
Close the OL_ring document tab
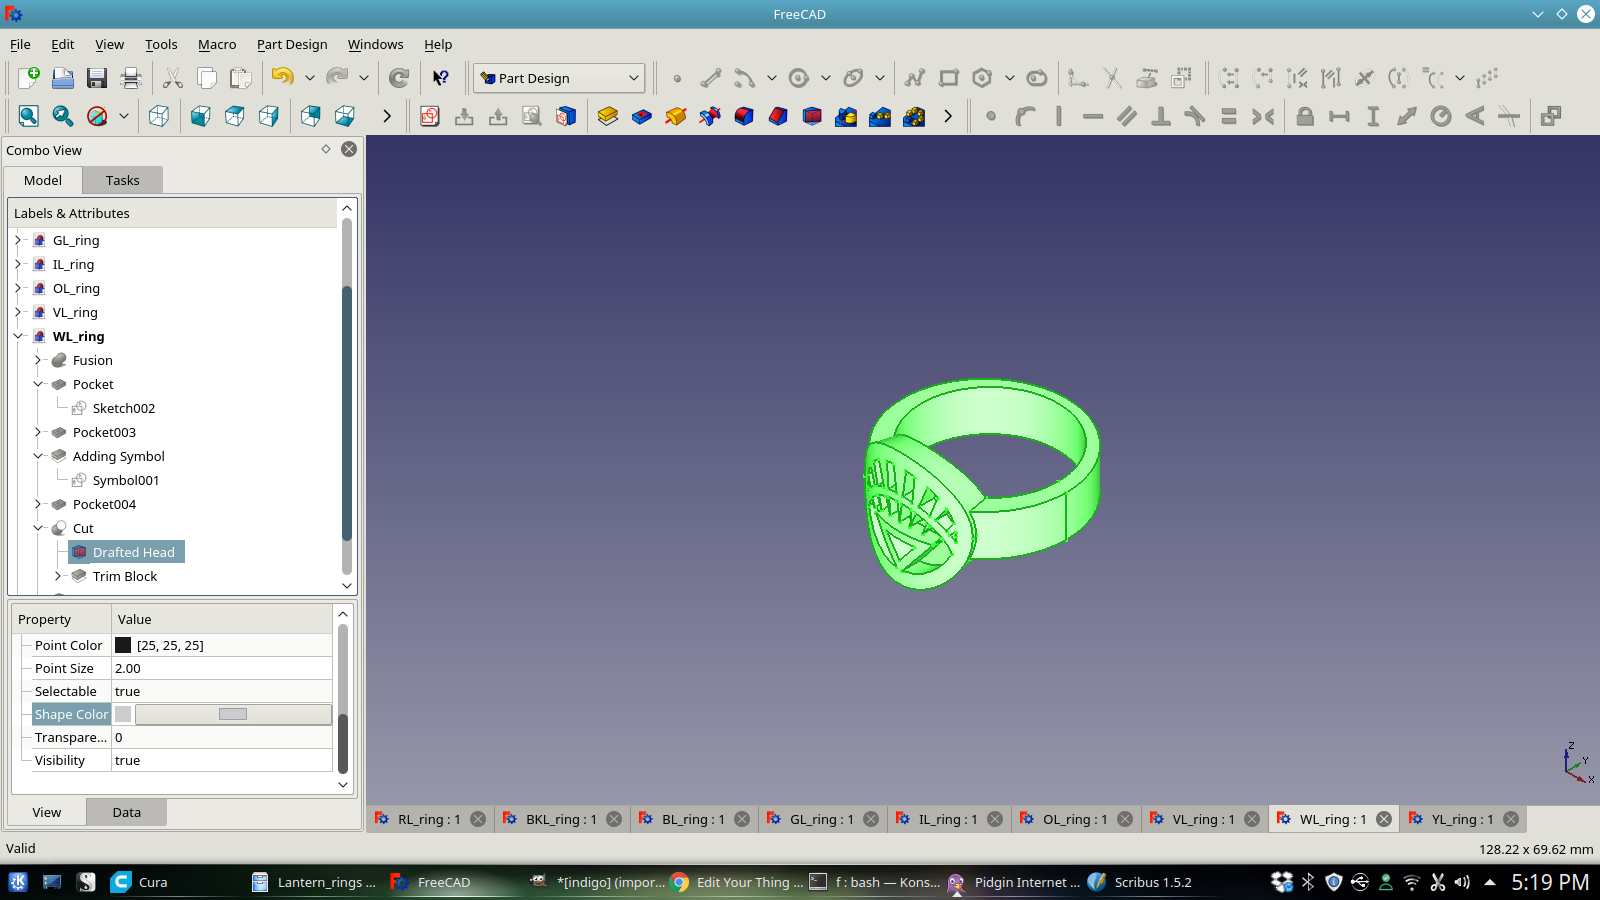click(x=1125, y=819)
